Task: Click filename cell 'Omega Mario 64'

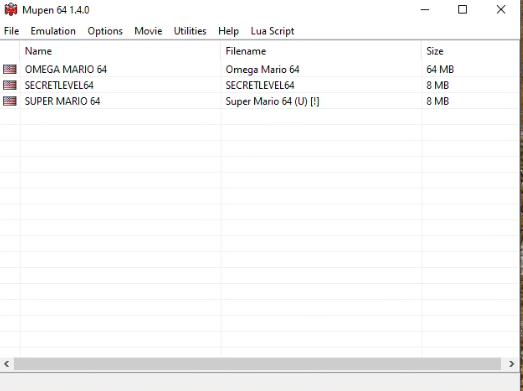Action: (x=263, y=69)
